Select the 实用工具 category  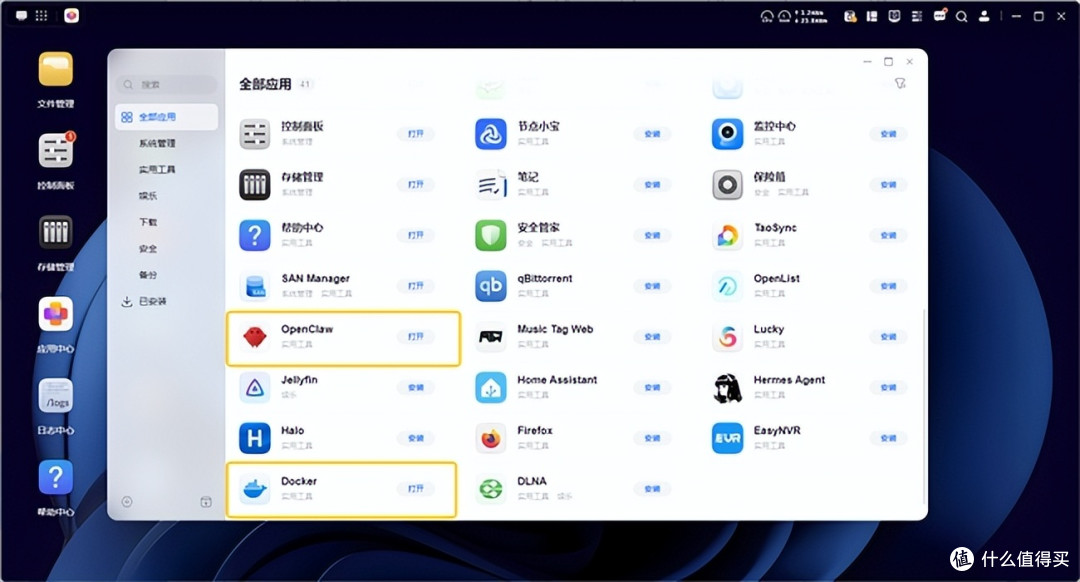click(x=157, y=169)
